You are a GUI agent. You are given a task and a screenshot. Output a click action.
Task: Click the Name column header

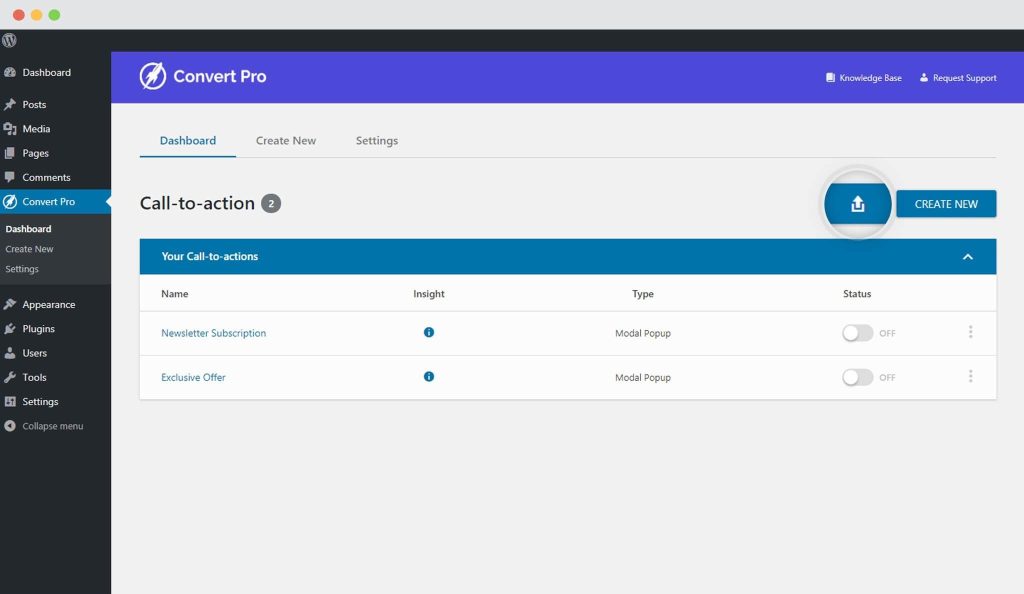click(x=174, y=294)
